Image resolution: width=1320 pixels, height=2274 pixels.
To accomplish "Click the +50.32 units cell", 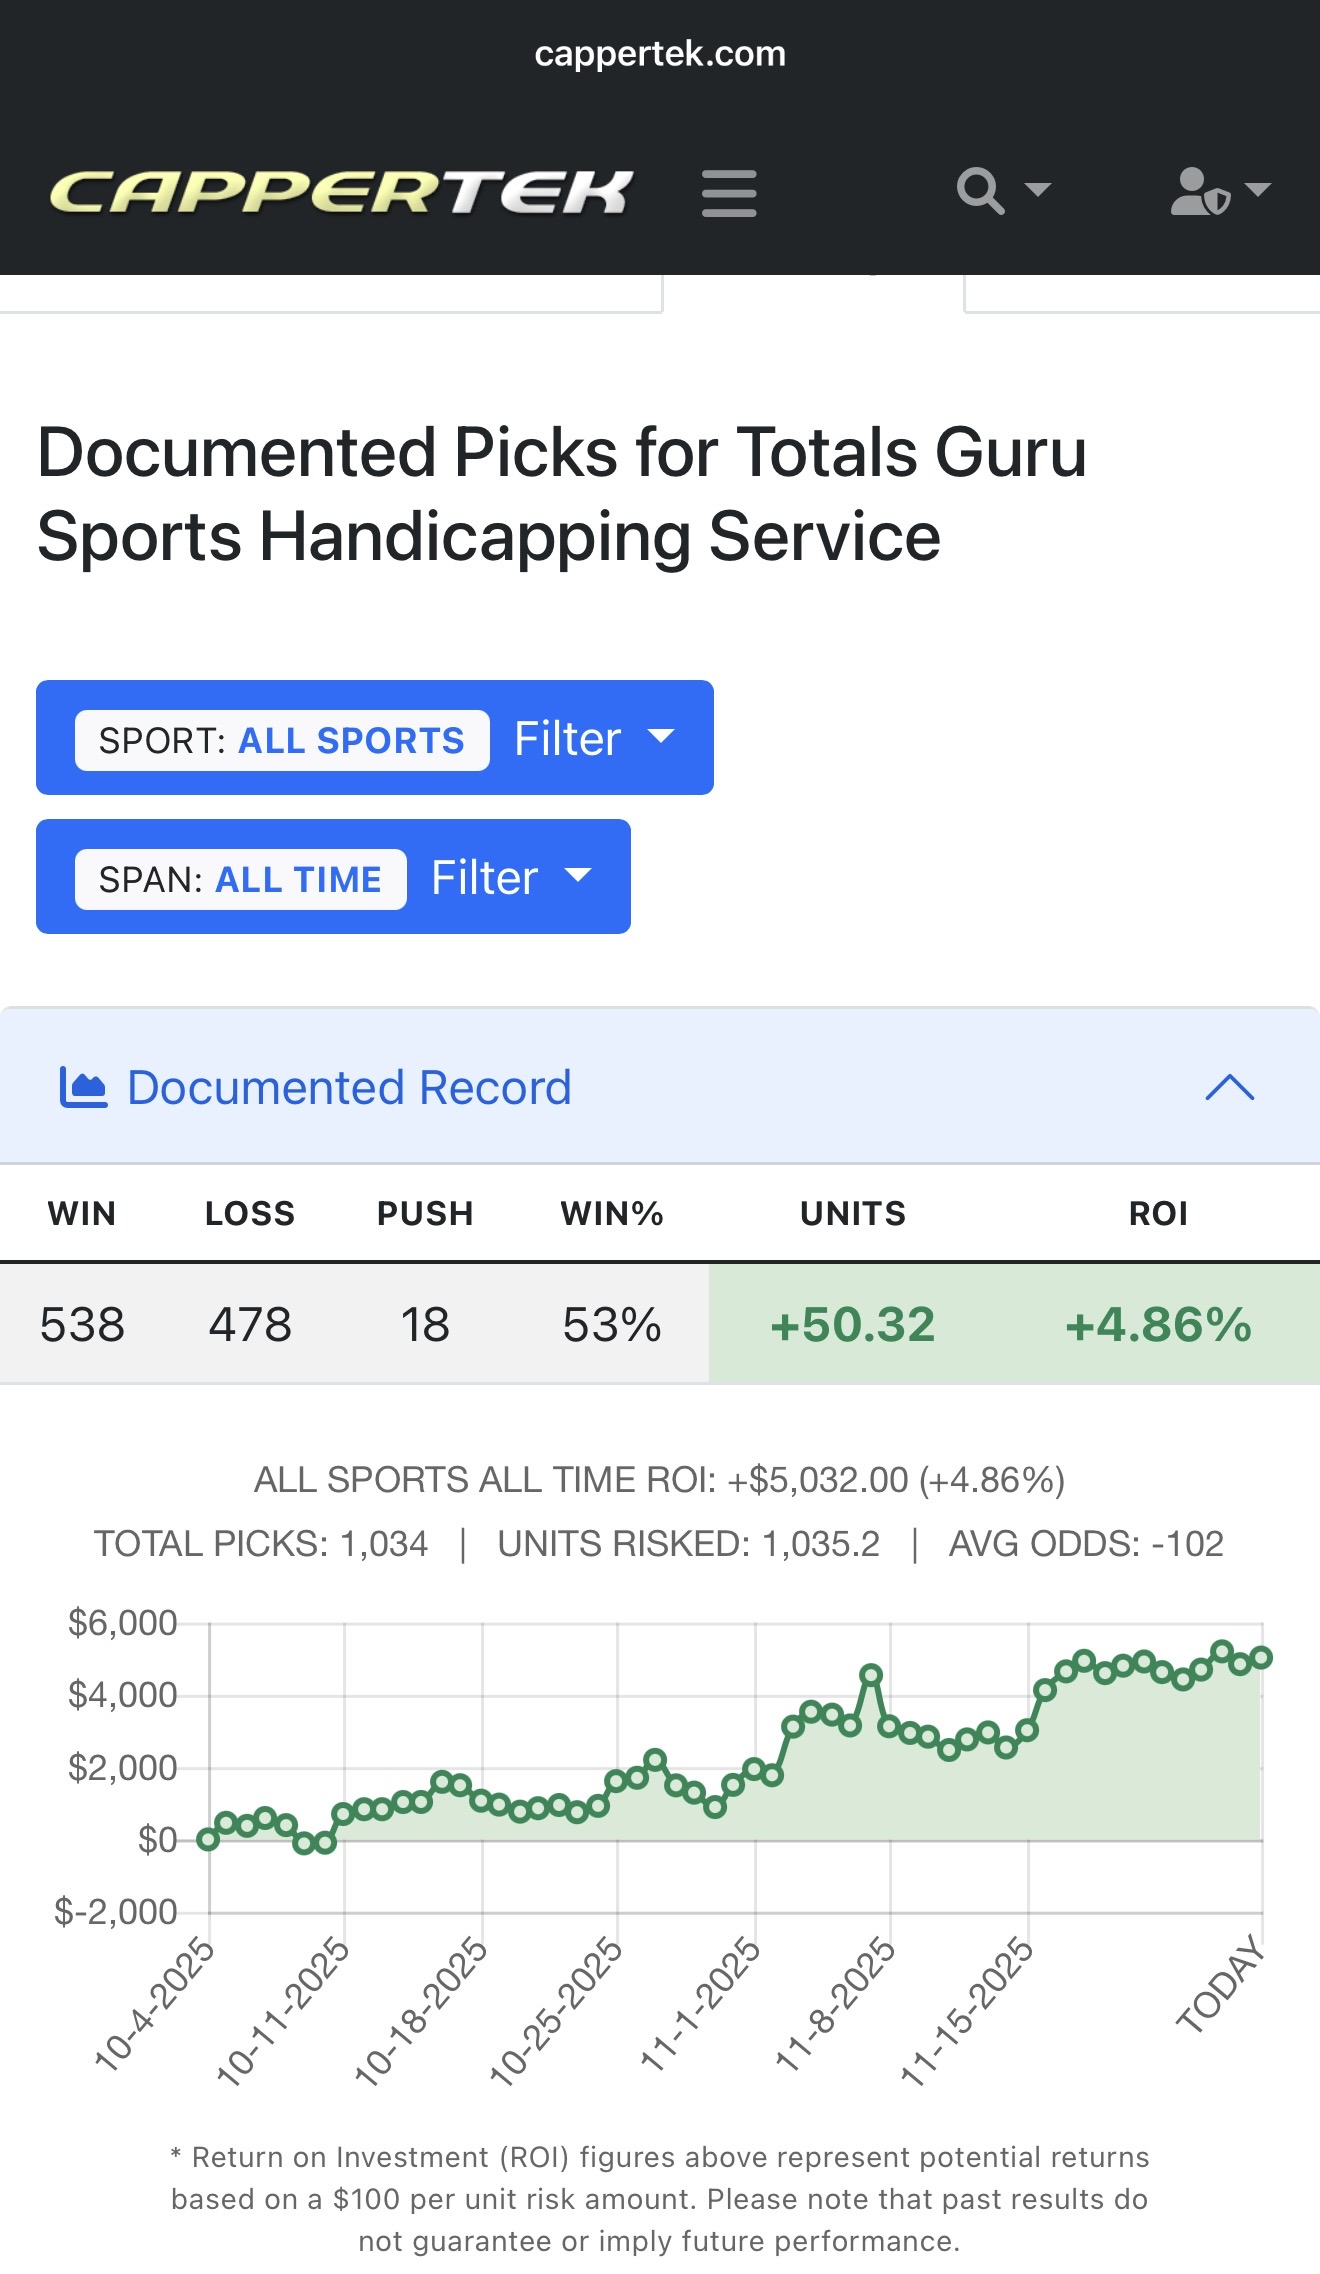I will pos(852,1324).
